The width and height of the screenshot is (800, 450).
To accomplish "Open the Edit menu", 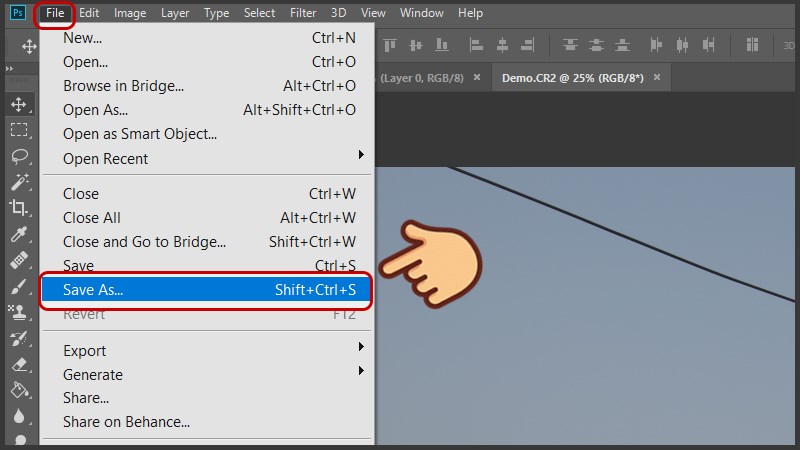I will [89, 13].
